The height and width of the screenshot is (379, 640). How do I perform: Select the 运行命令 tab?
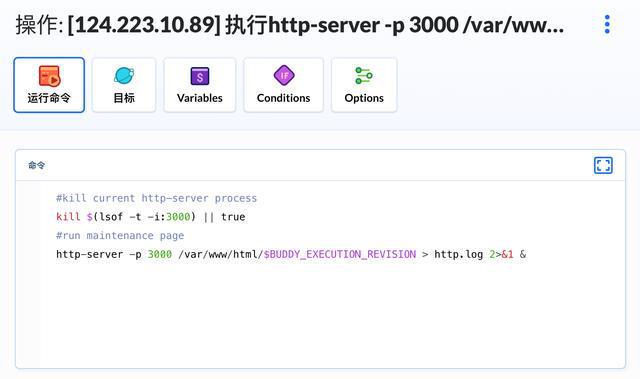(x=49, y=85)
